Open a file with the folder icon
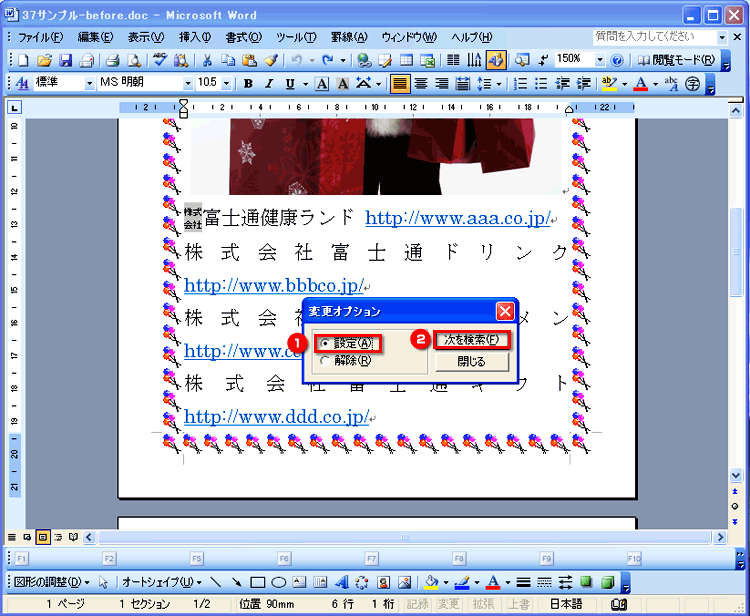 click(x=44, y=60)
